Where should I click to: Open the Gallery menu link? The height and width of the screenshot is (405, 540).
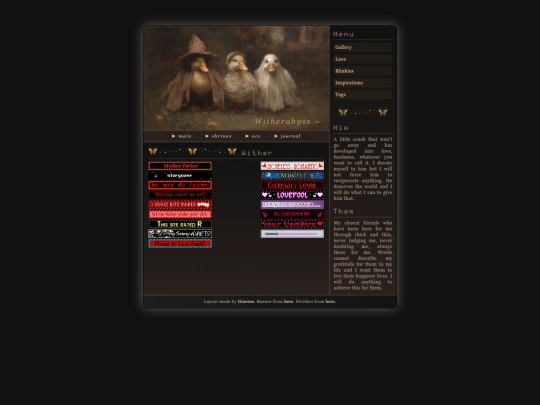363,47
